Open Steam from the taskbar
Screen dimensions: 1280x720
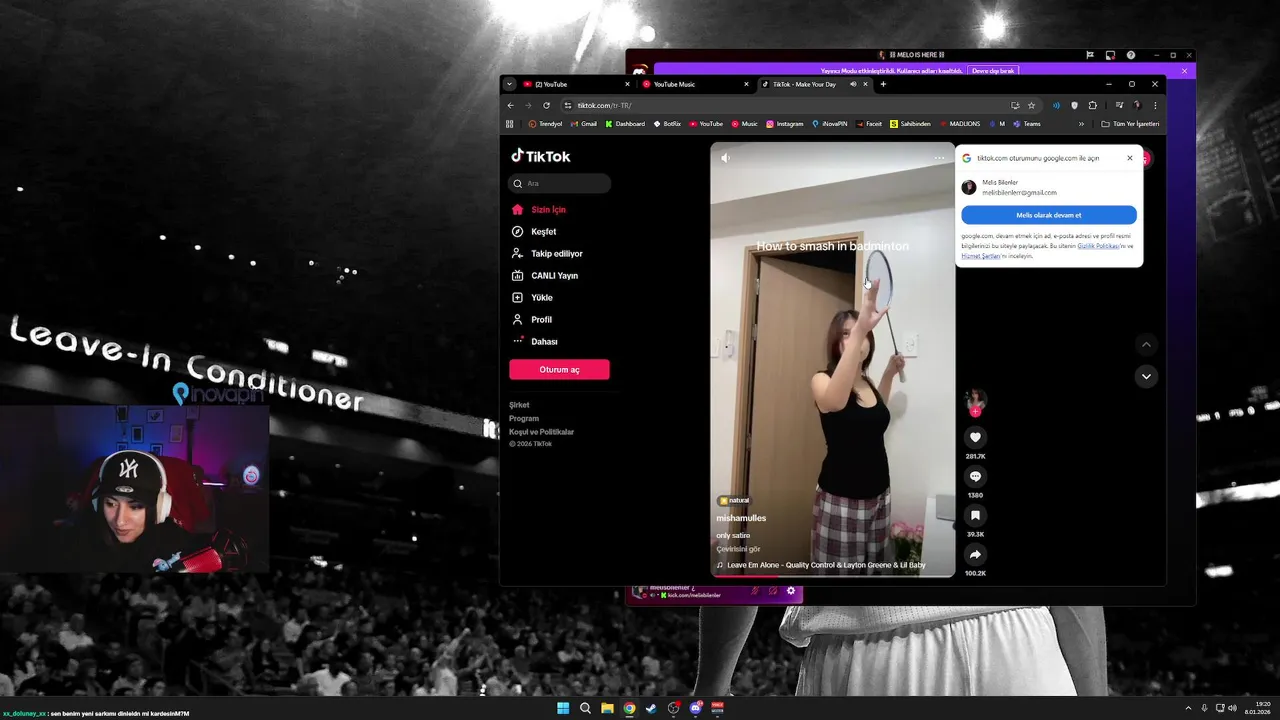[x=651, y=708]
